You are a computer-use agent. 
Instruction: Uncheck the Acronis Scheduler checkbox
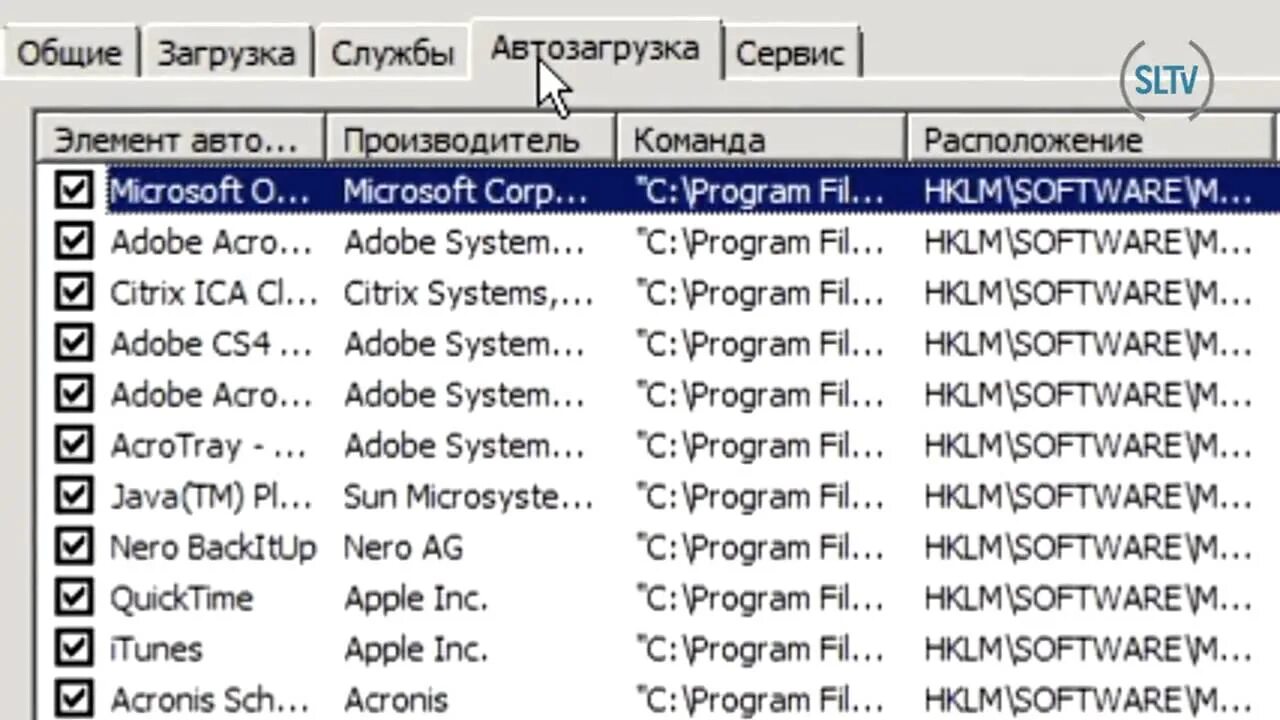[74, 699]
